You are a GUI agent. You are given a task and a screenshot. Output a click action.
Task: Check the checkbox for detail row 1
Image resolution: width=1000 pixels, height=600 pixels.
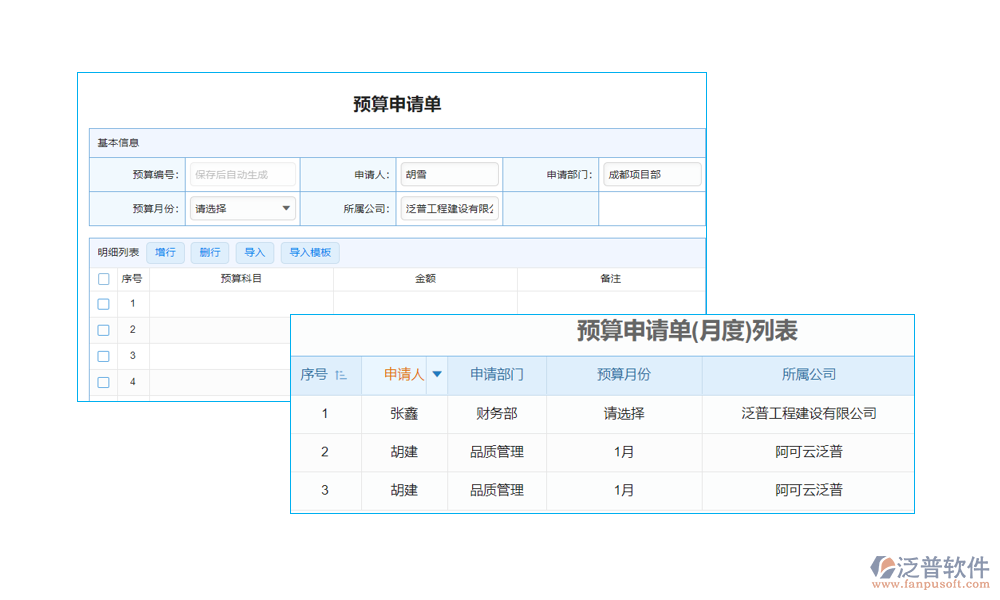(x=103, y=303)
